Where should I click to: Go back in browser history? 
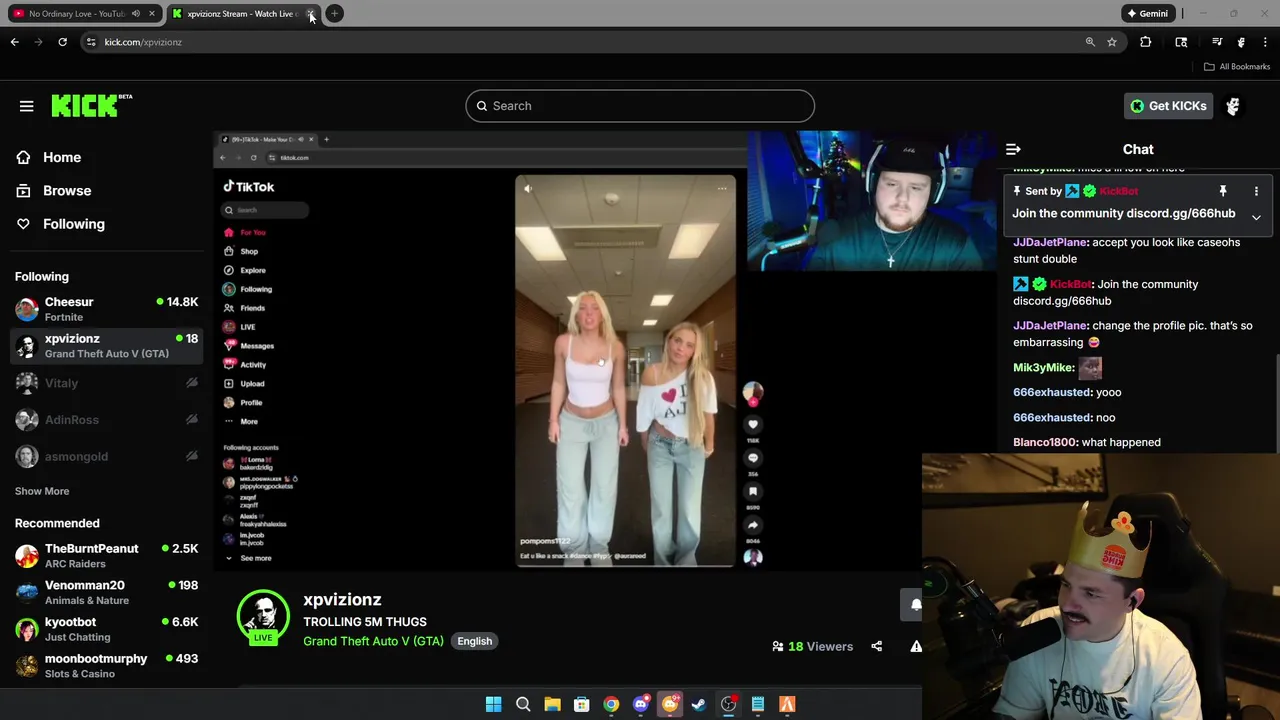[15, 42]
